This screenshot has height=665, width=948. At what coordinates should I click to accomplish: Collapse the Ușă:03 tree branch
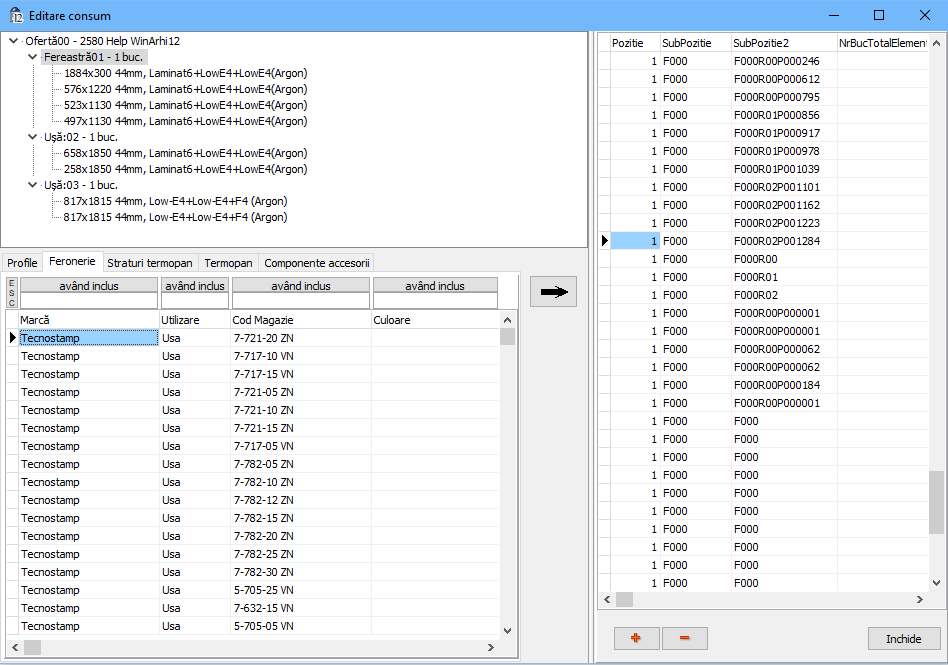(33, 185)
